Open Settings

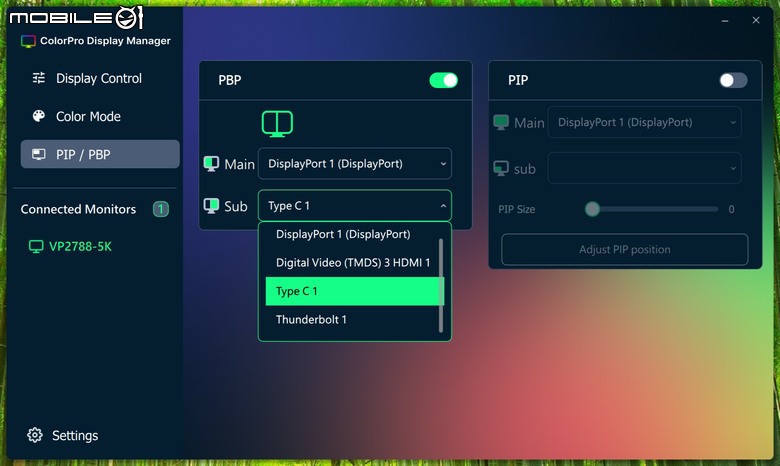75,436
